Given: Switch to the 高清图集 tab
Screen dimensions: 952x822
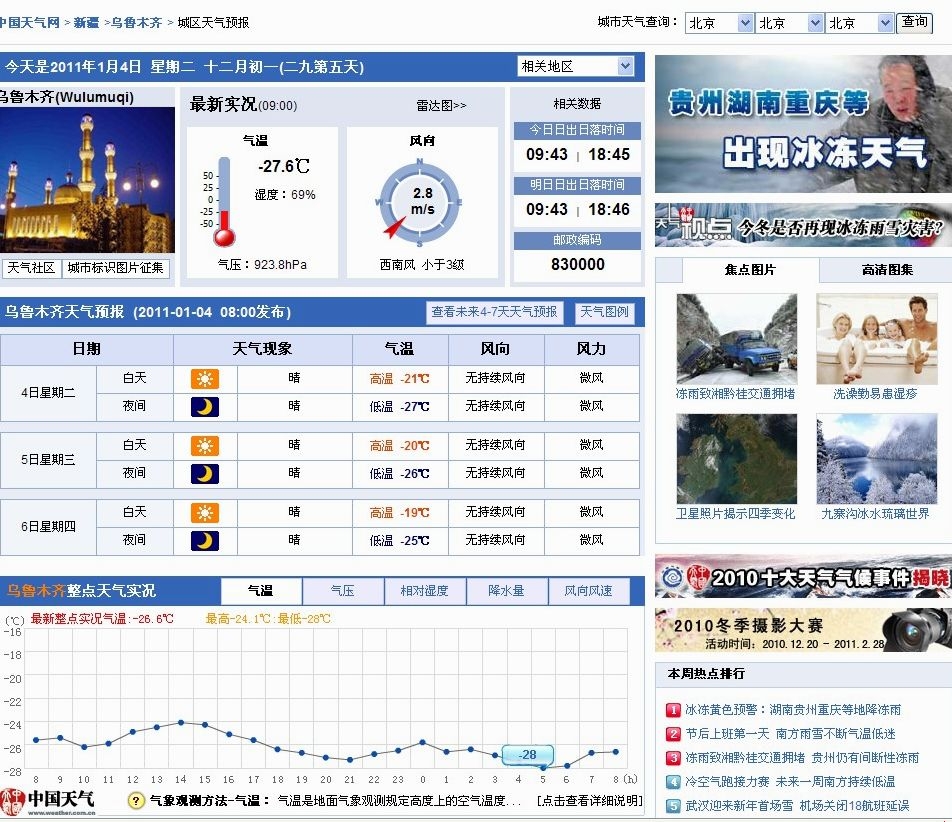Looking at the screenshot, I should point(887,270).
